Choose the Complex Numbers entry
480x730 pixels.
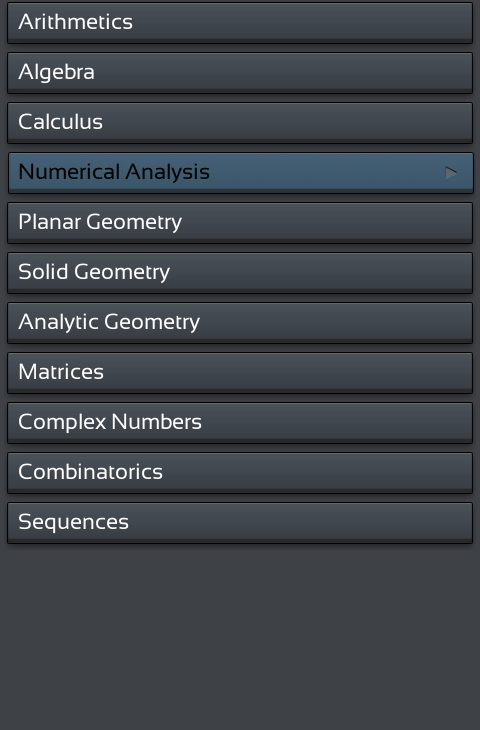point(240,423)
